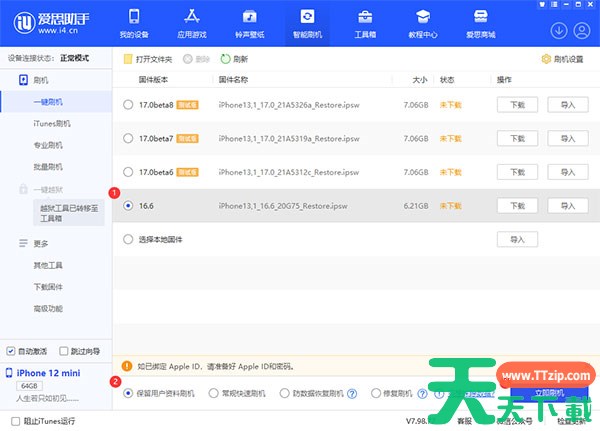This screenshot has width=600, height=431.
Task: Open 刷机设置 flash settings
Action: (563, 59)
